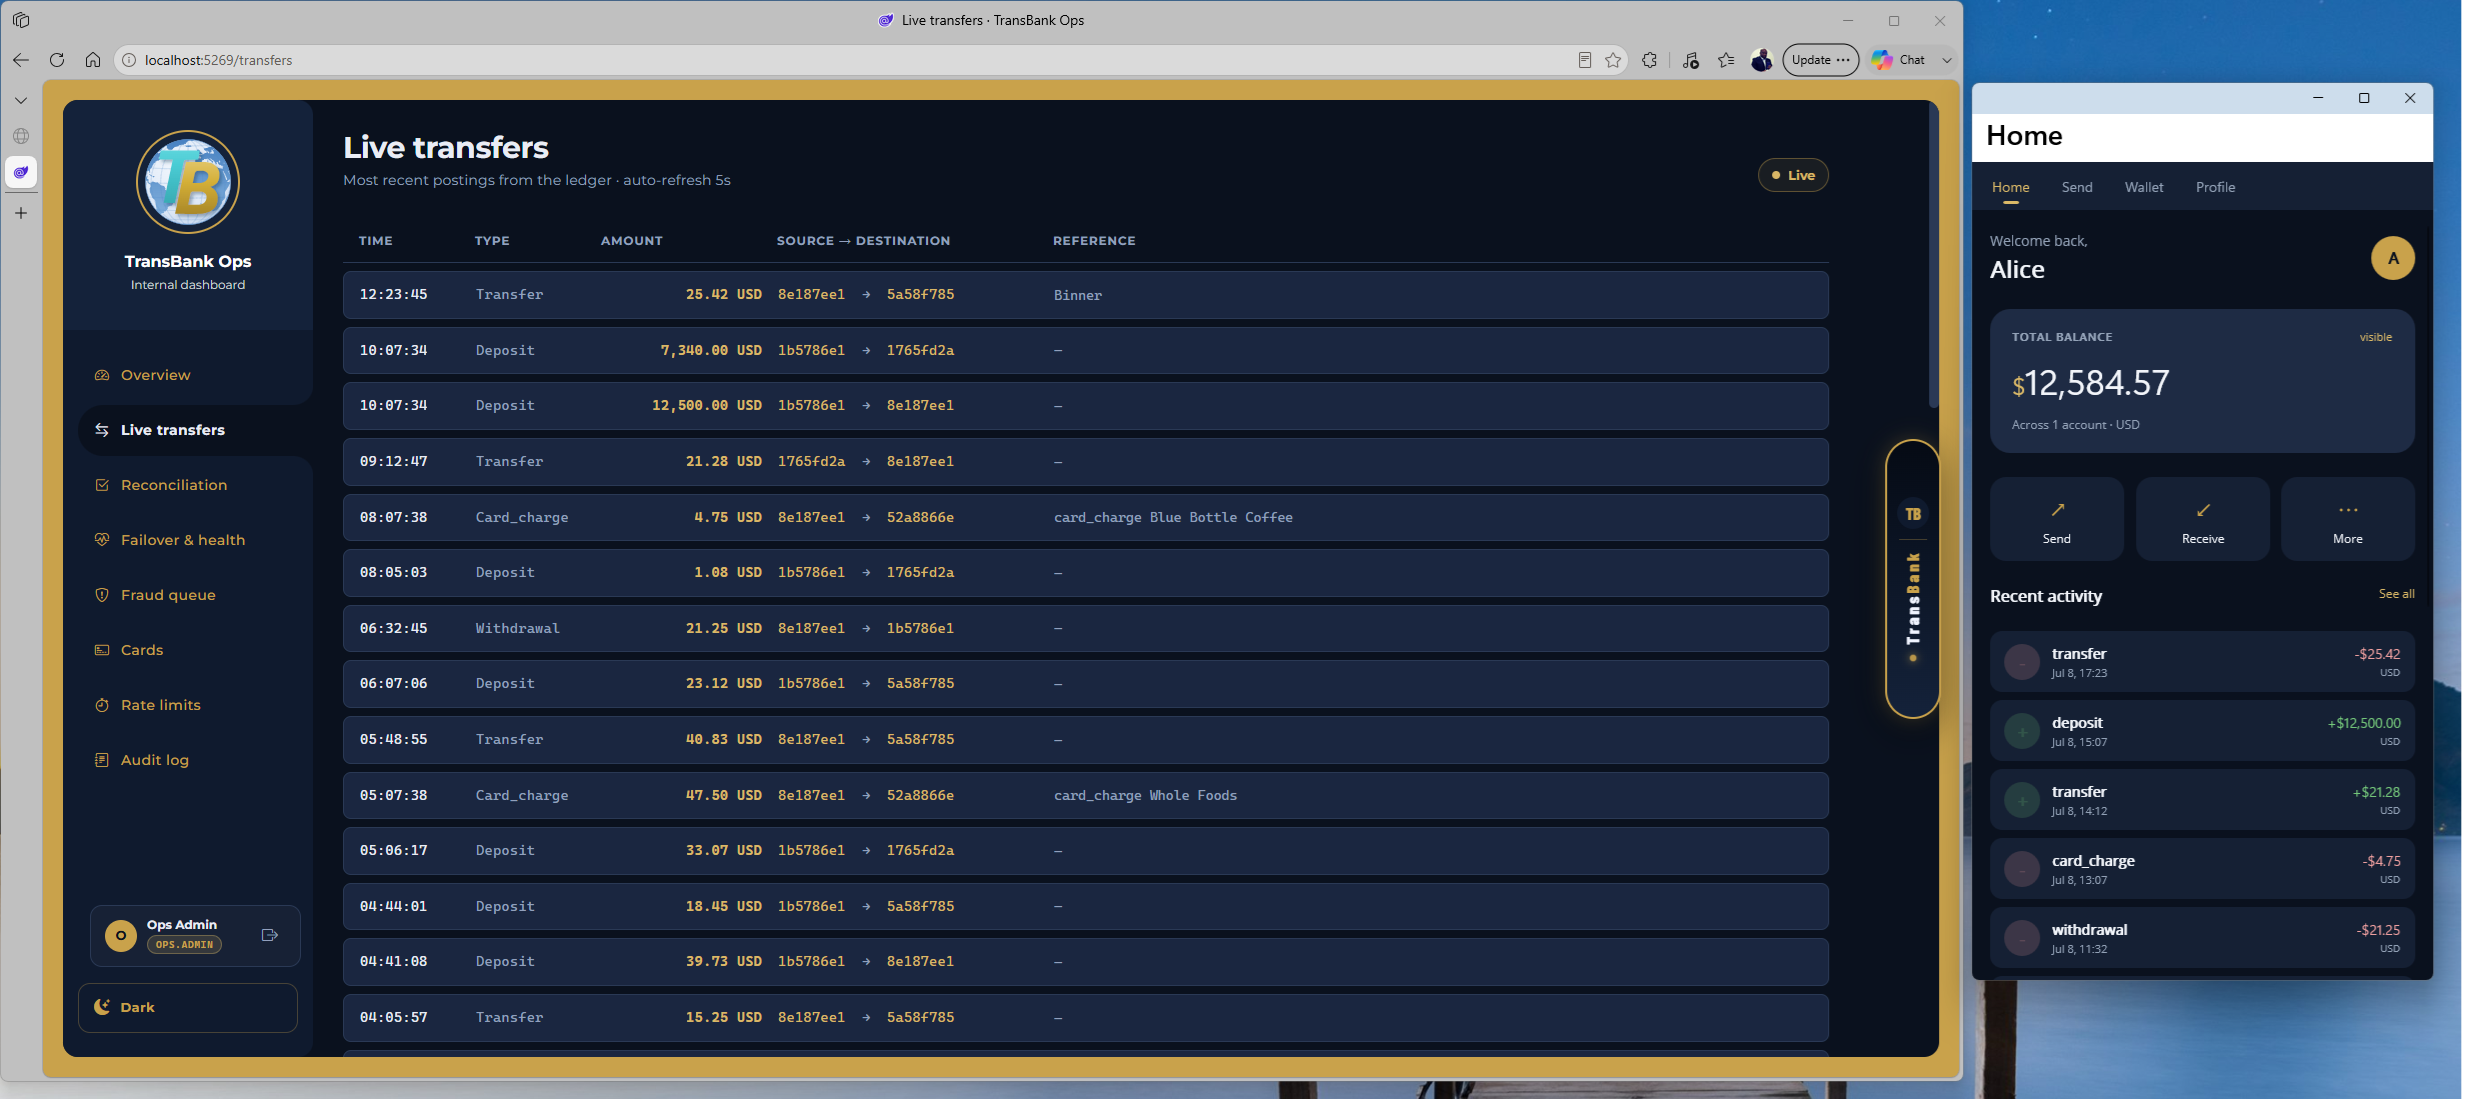Click the browser Update button
This screenshot has height=1107, width=2468.
(x=1821, y=60)
